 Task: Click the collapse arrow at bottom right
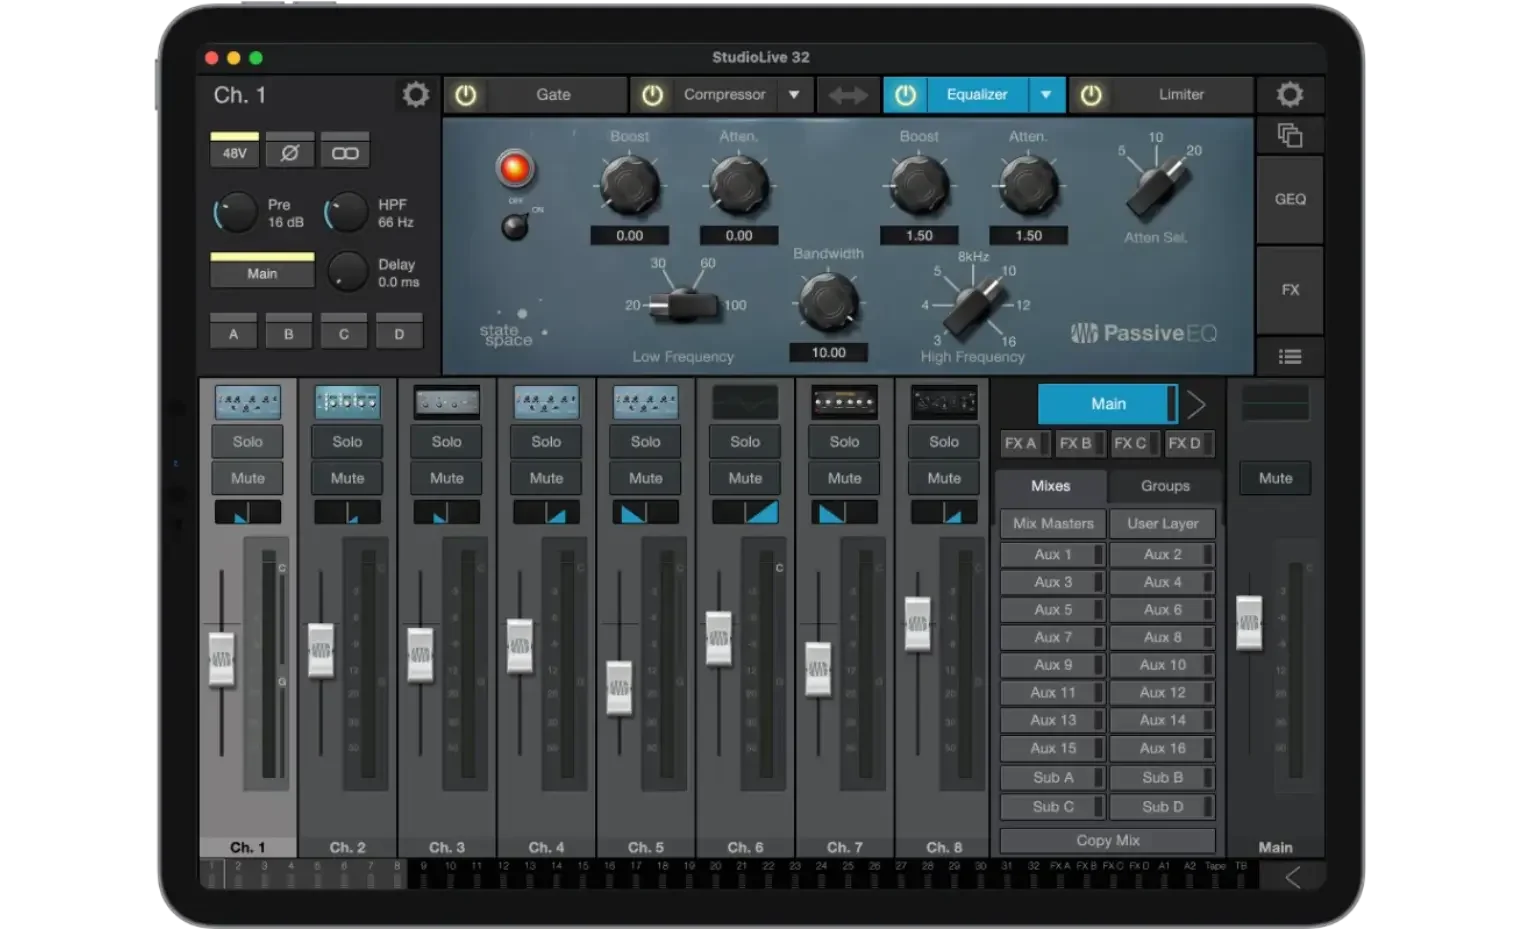coord(1292,877)
